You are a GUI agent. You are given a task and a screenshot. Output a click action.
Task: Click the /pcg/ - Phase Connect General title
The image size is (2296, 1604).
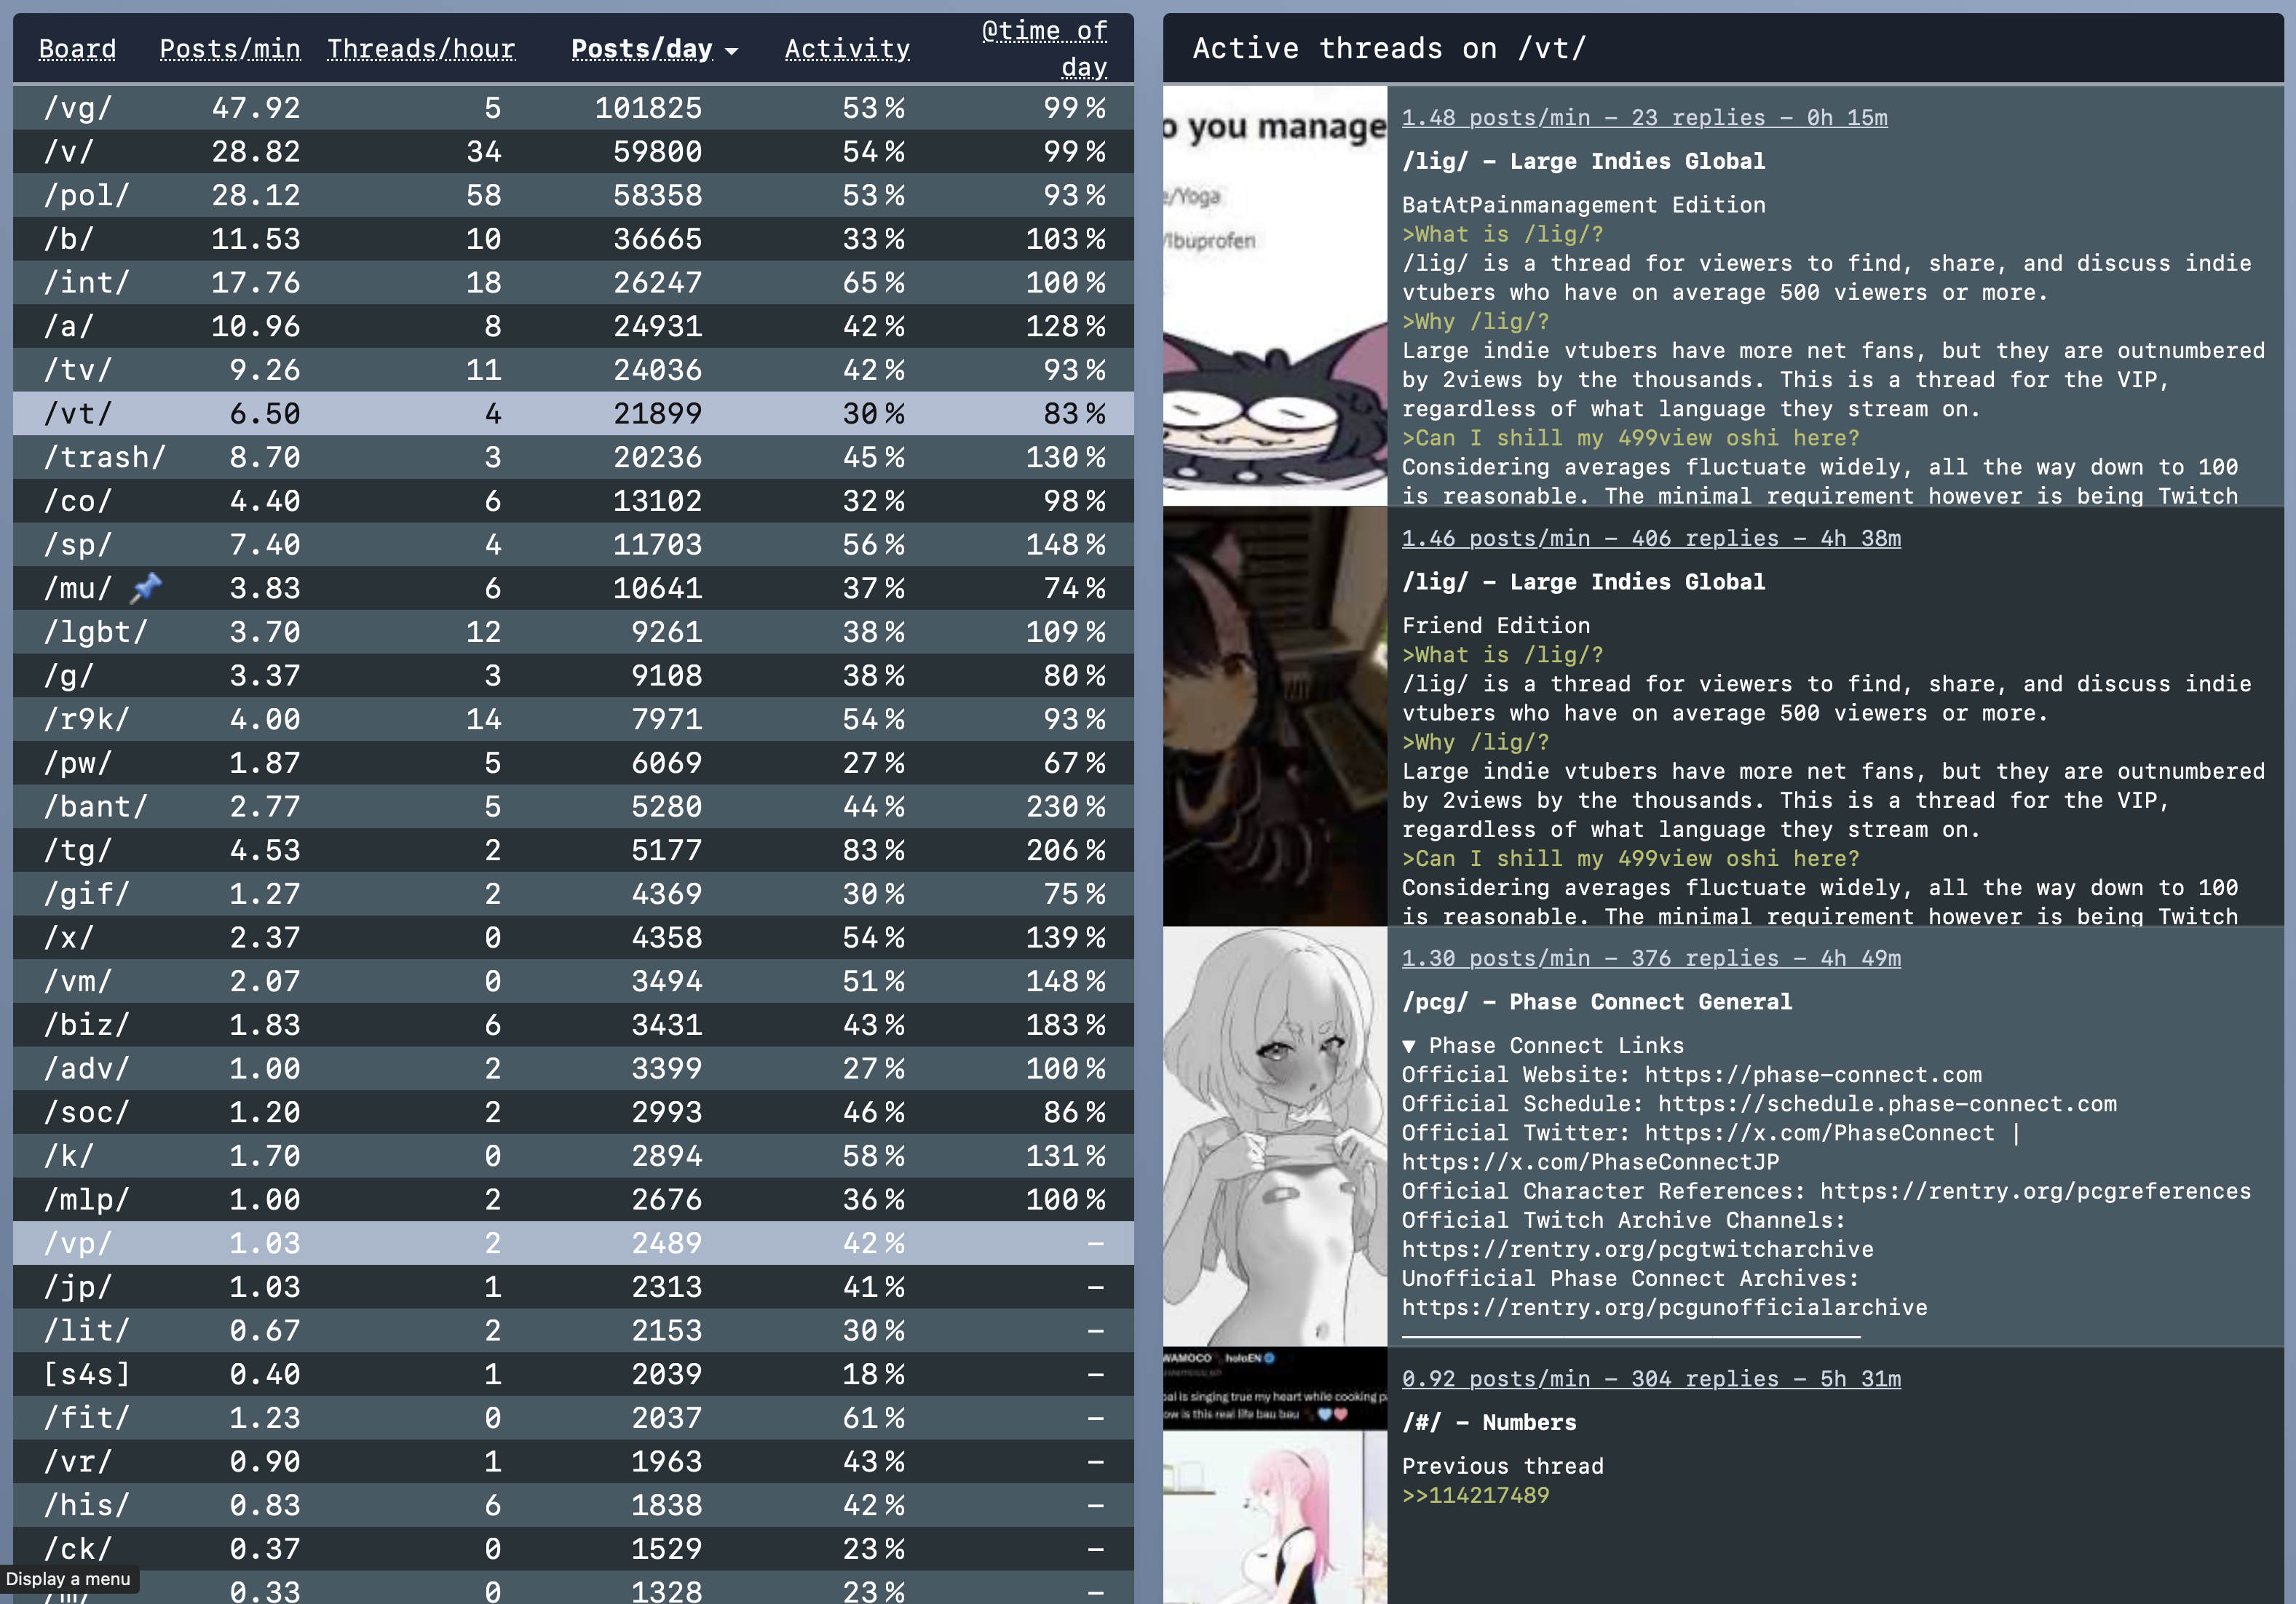tap(1597, 1002)
